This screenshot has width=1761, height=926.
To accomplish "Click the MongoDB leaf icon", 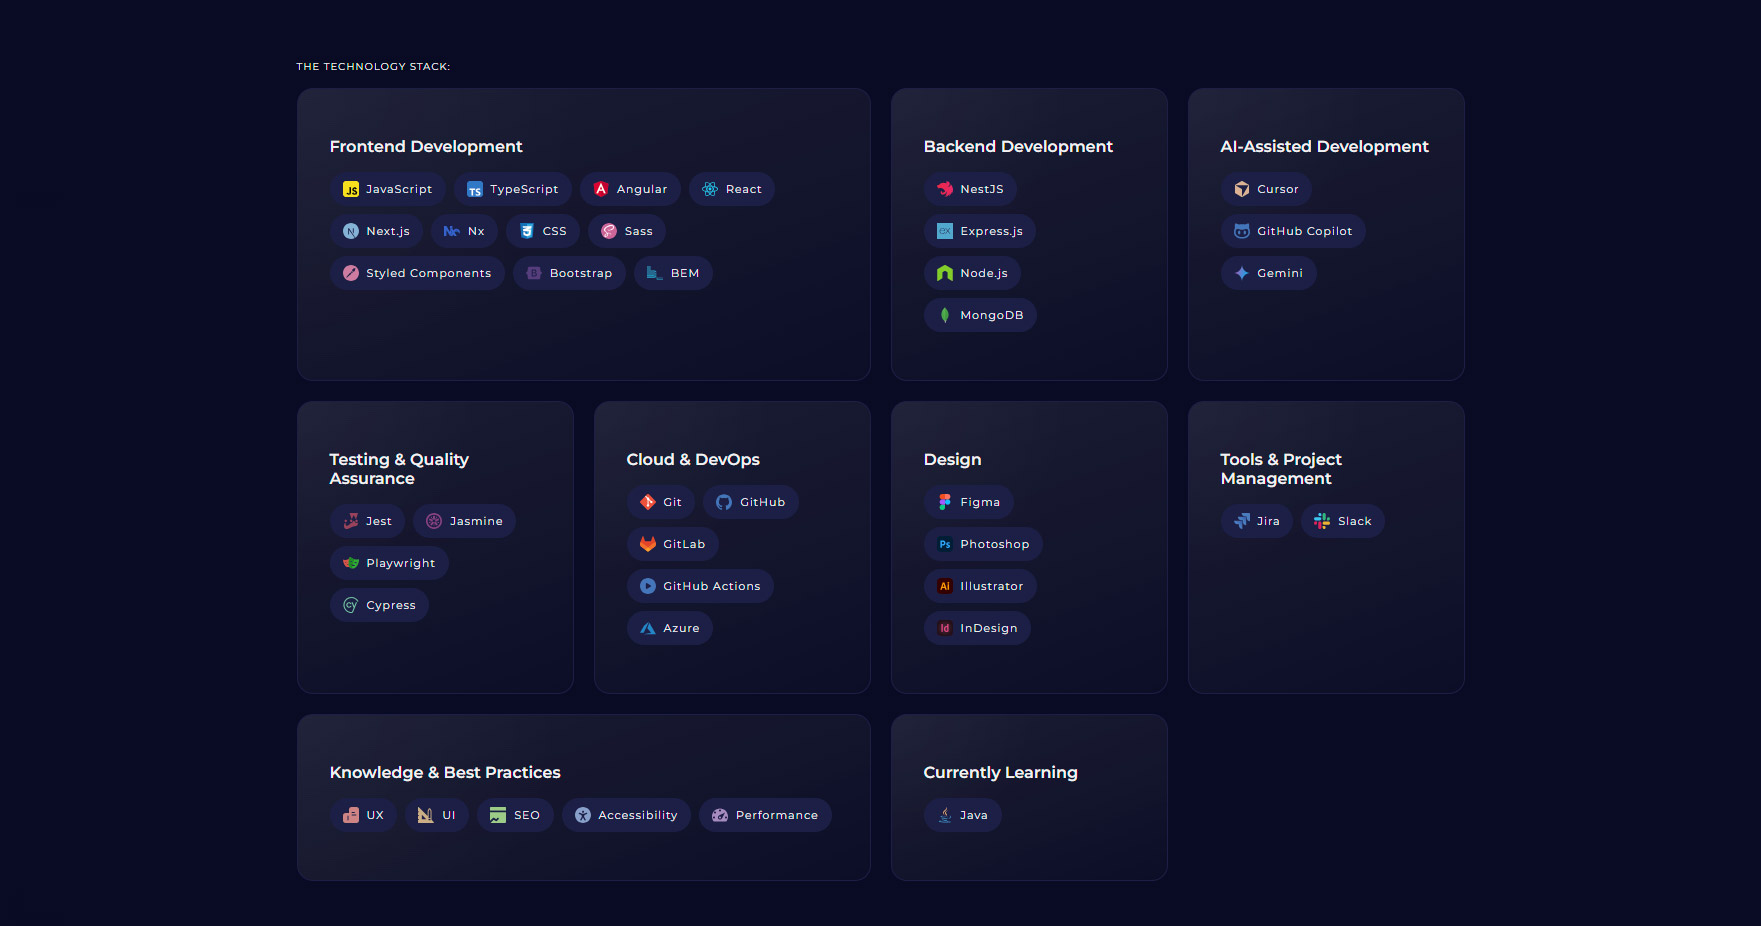I will pos(945,315).
